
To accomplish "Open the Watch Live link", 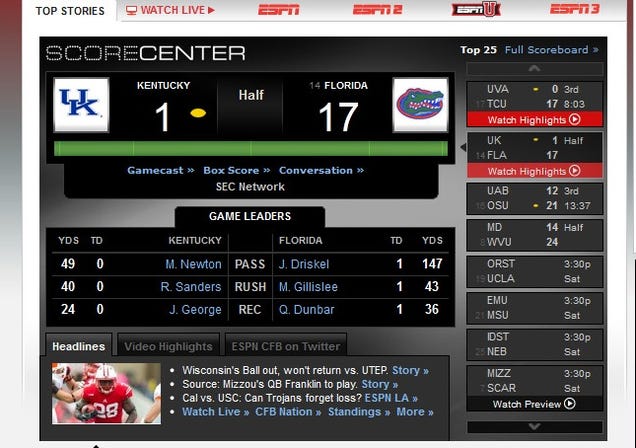I will point(170,10).
